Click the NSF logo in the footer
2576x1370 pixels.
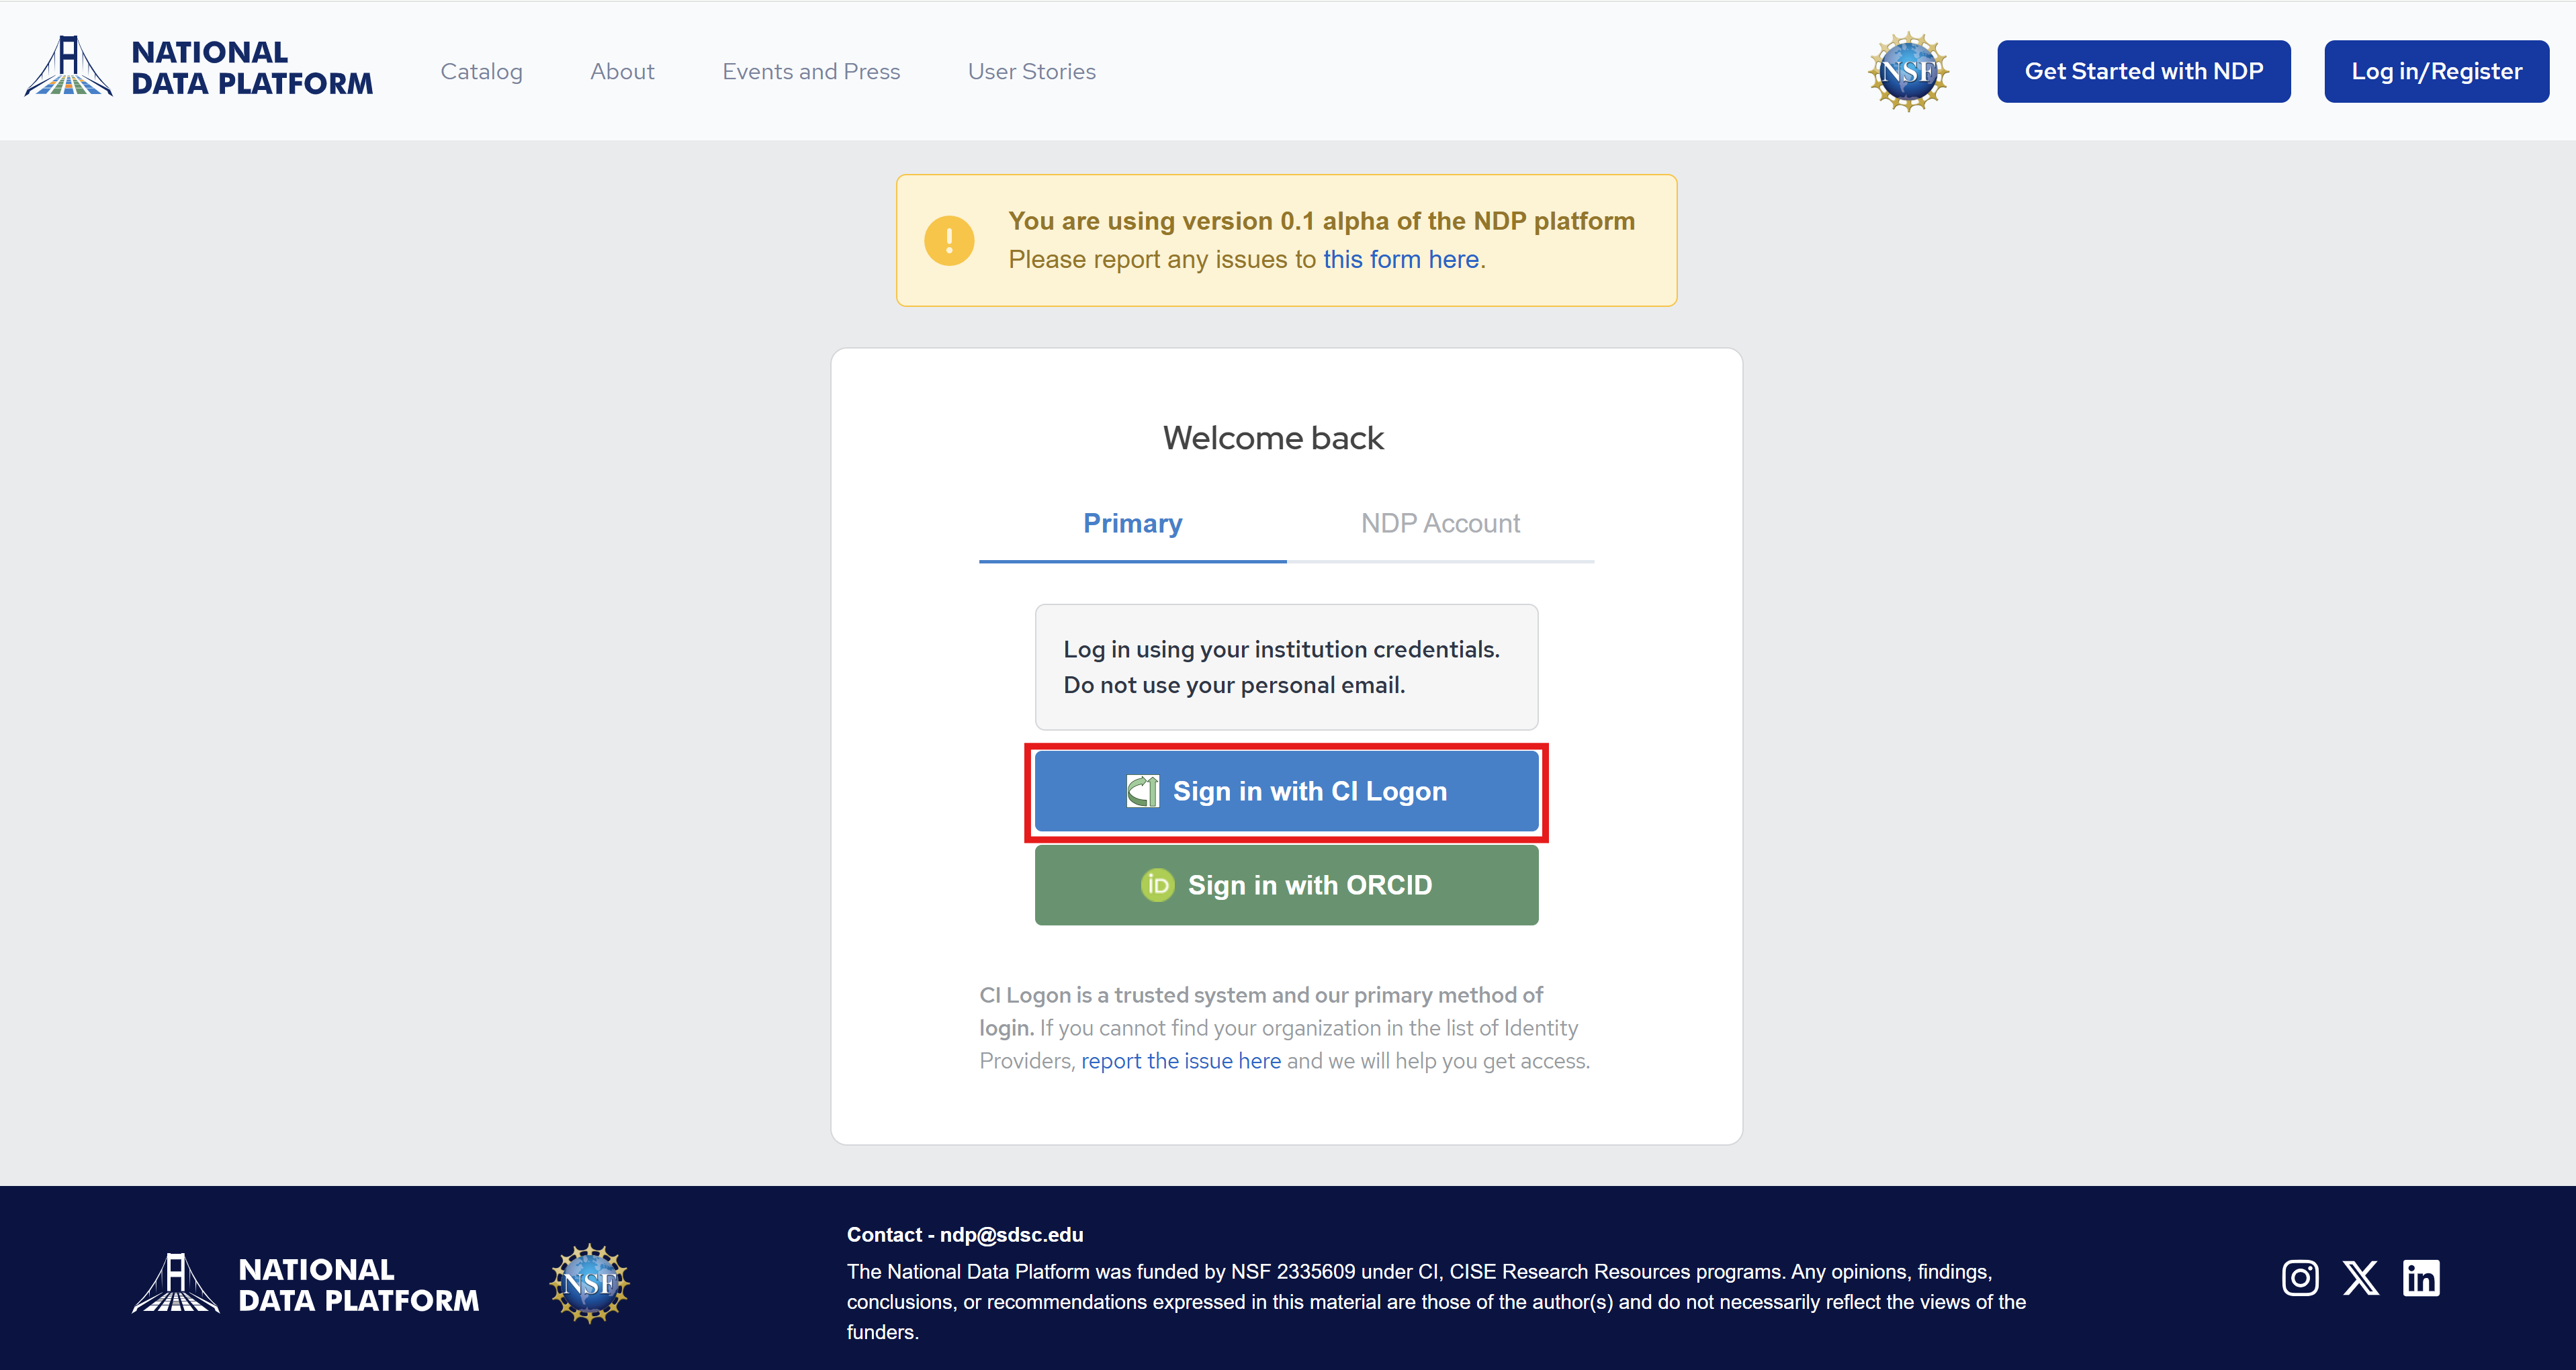(x=589, y=1283)
